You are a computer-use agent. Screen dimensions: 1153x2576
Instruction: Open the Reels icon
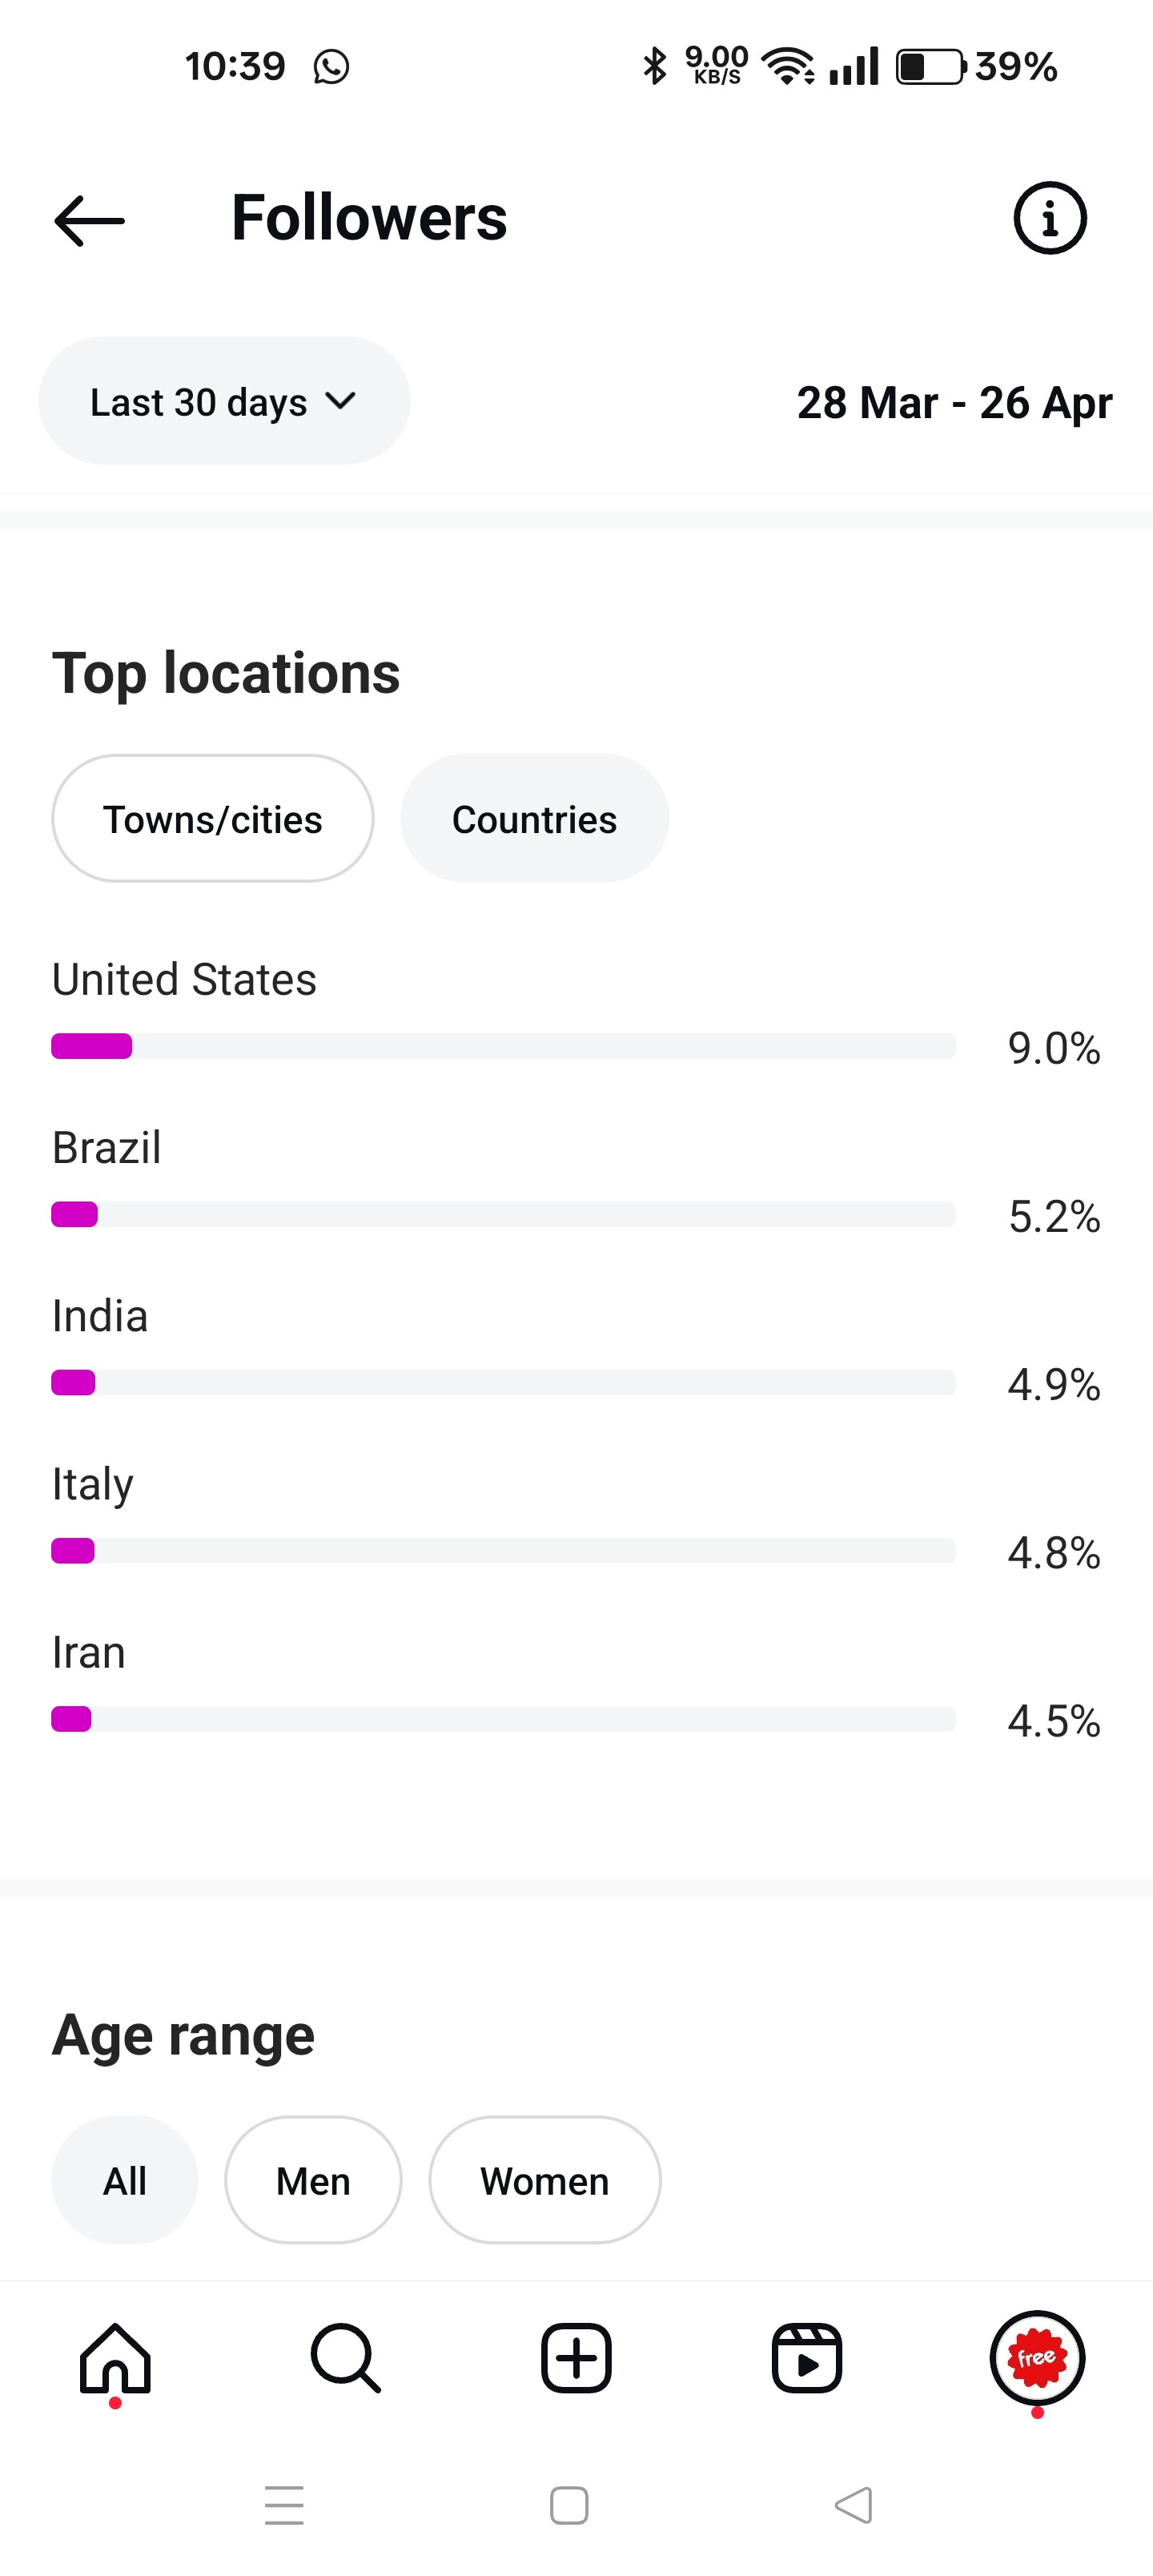click(806, 2358)
